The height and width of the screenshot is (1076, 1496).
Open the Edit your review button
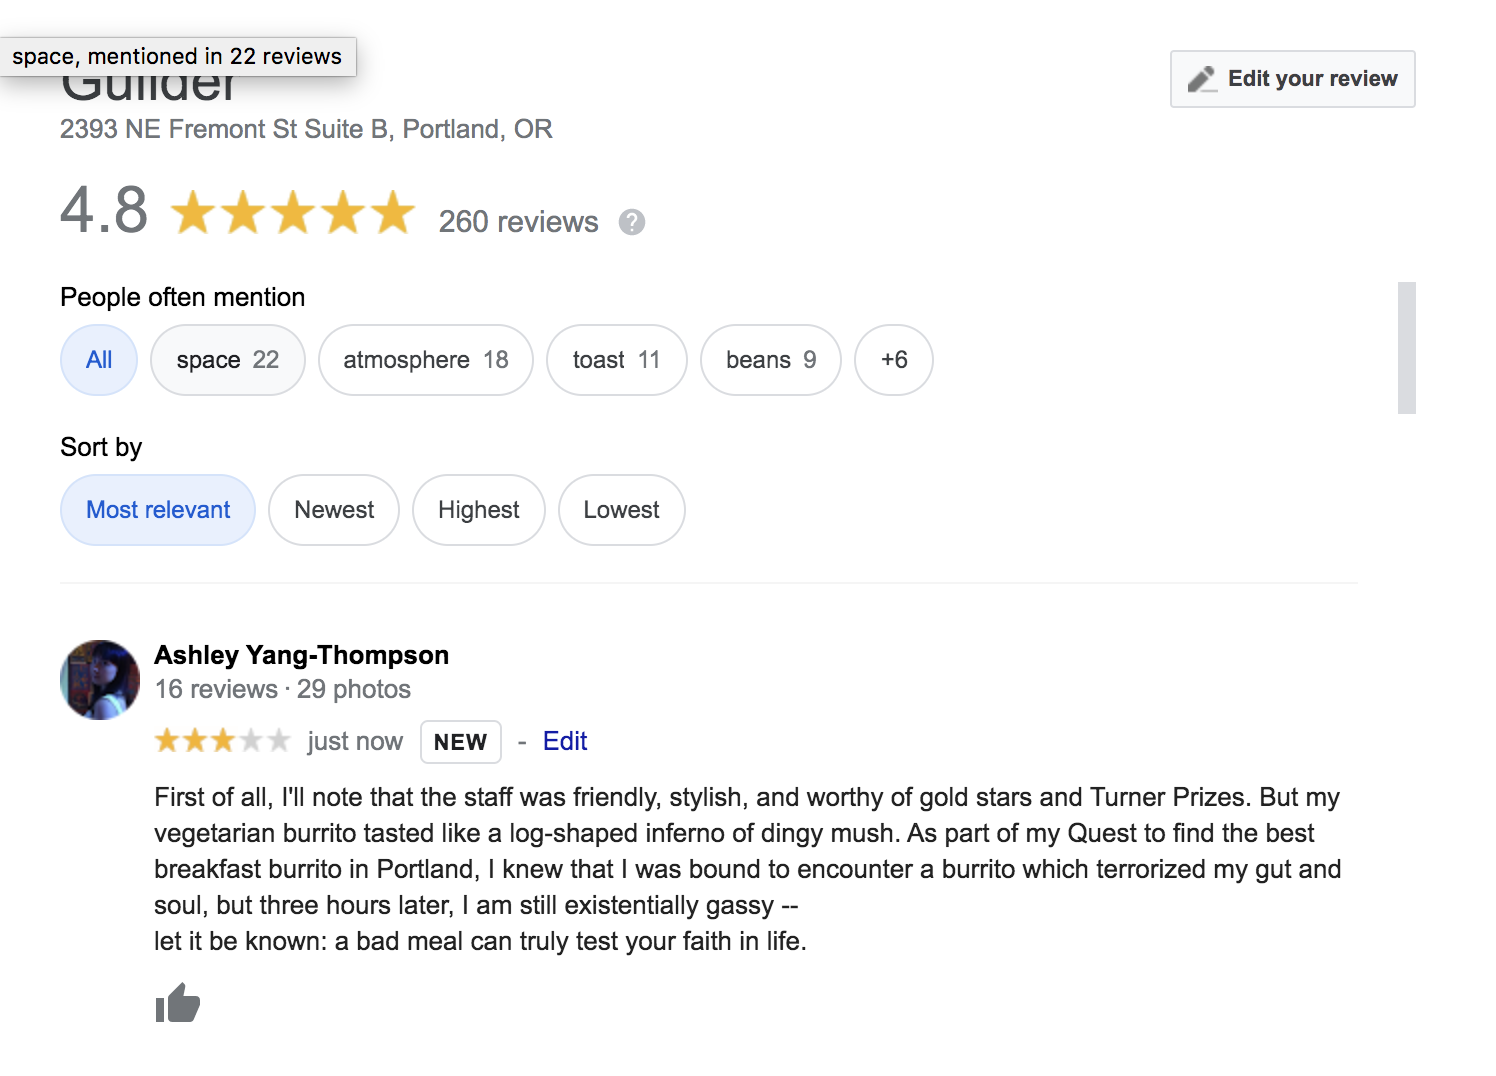coord(1292,79)
